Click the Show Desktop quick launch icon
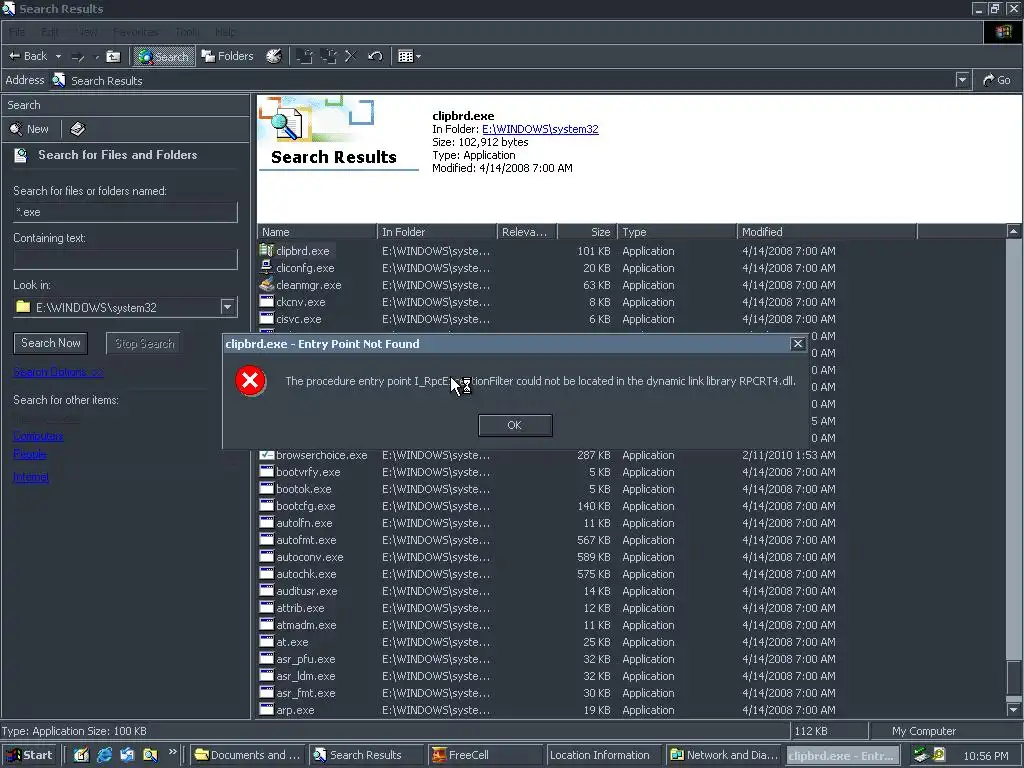The width and height of the screenshot is (1024, 768). click(x=81, y=755)
